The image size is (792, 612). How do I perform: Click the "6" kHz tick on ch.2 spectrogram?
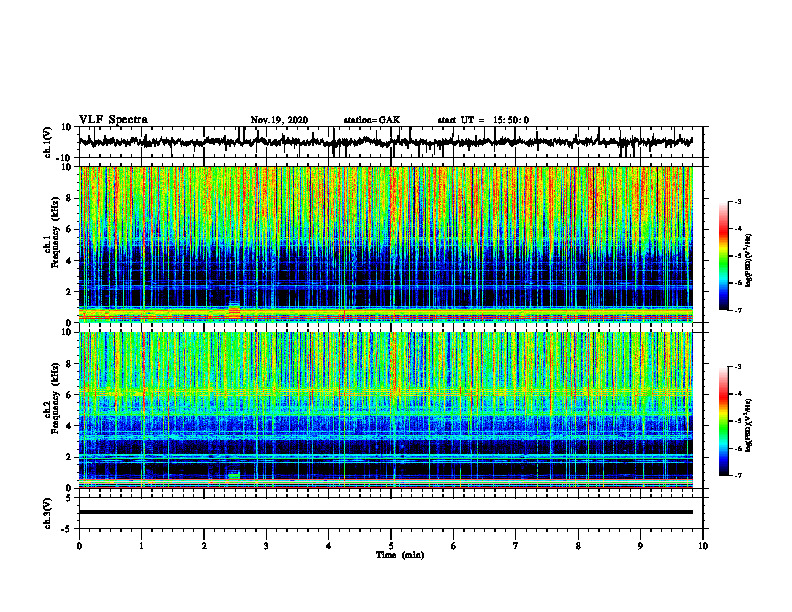click(69, 394)
